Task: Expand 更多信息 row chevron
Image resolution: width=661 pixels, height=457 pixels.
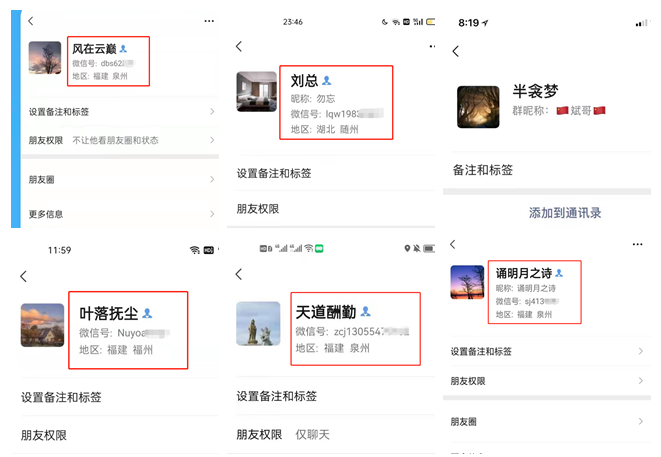Action: tap(212, 214)
